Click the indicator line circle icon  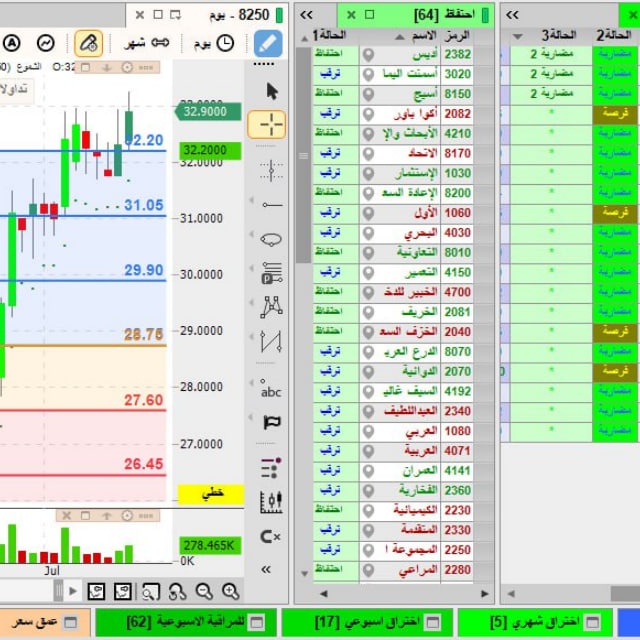click(45, 43)
